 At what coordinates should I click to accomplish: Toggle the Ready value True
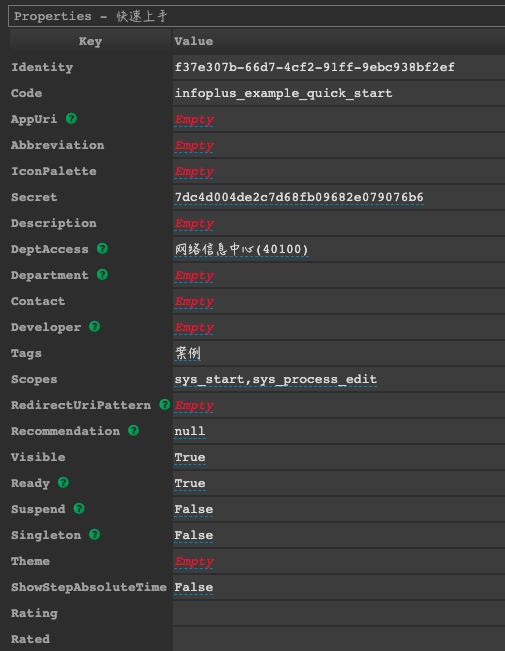pos(190,483)
